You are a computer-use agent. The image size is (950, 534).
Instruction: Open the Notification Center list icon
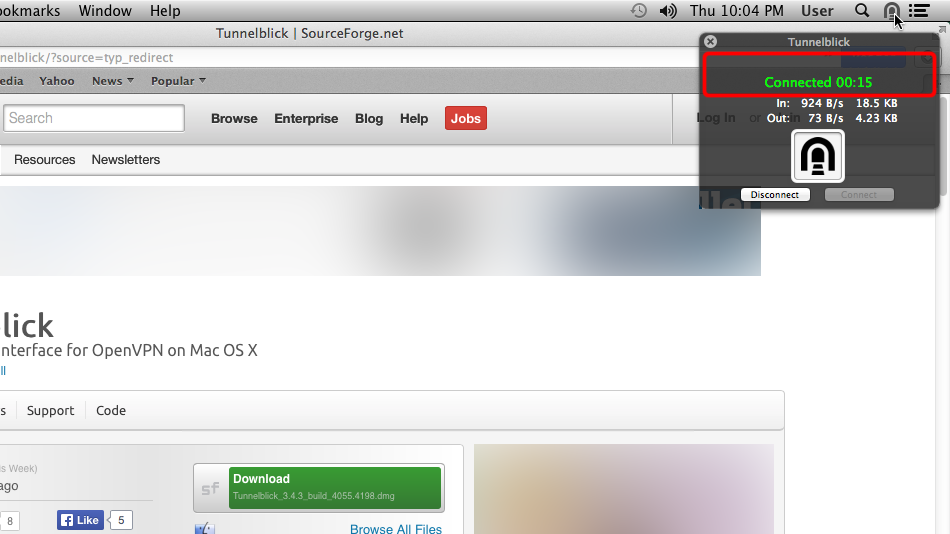919,11
